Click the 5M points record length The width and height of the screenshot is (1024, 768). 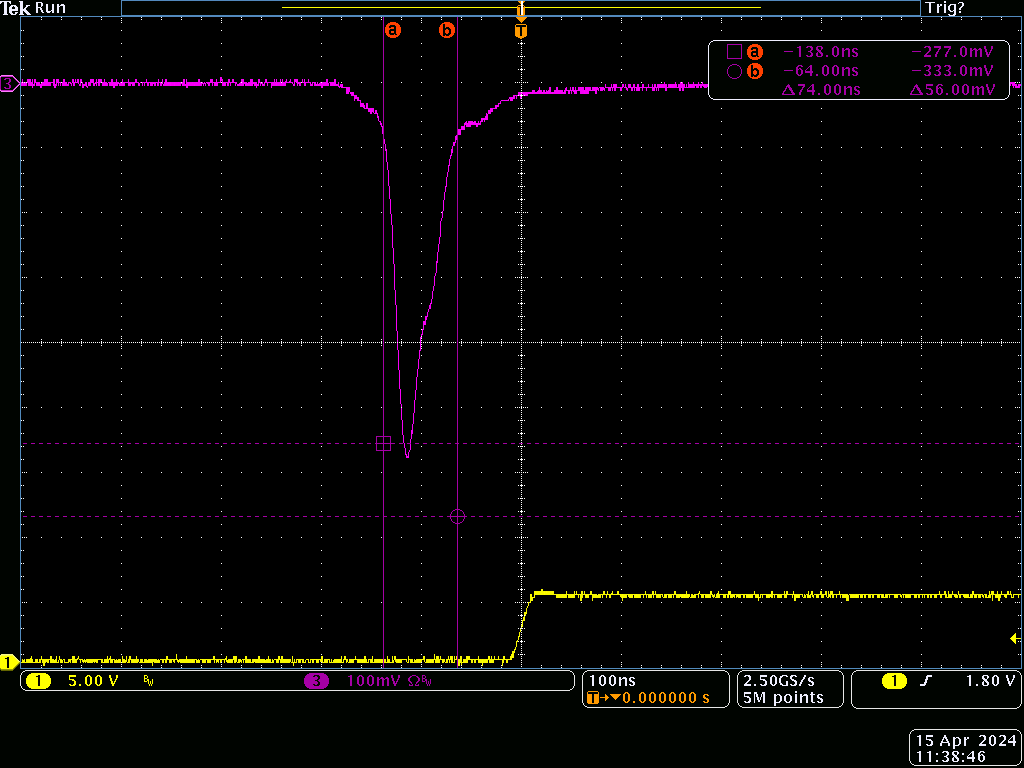pyautogui.click(x=783, y=698)
